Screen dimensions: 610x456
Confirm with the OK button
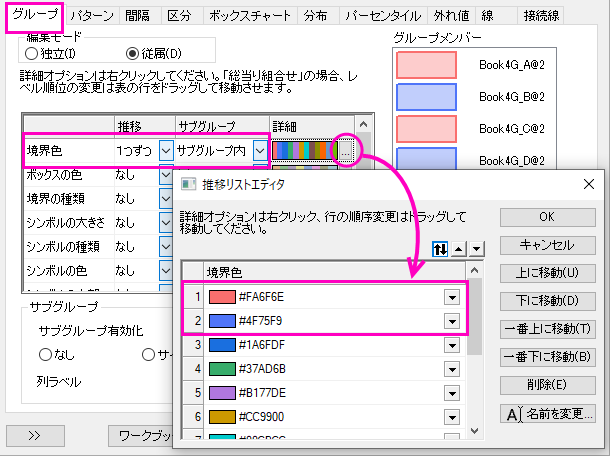547,217
